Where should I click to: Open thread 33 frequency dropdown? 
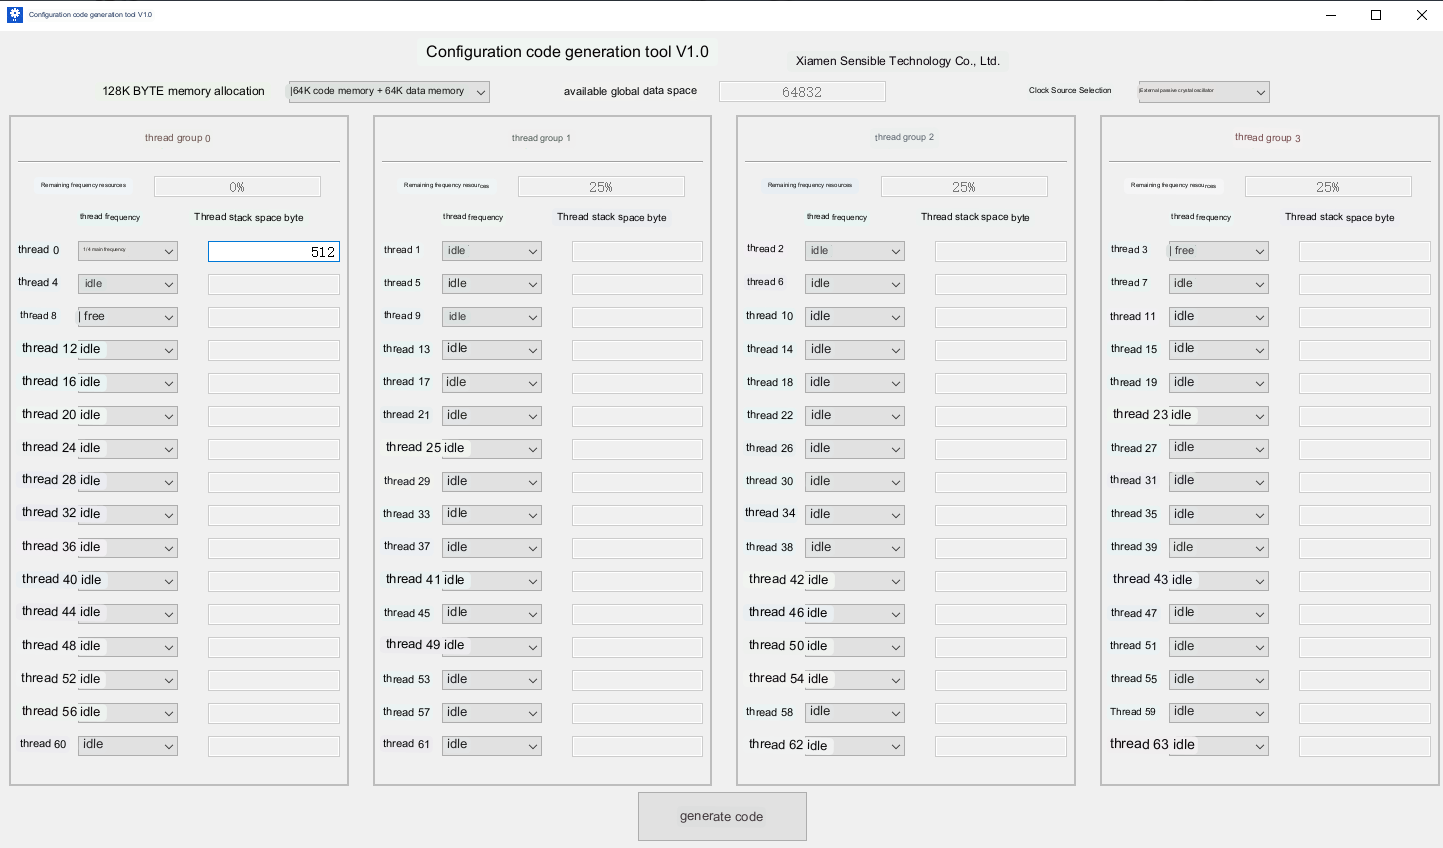[491, 515]
